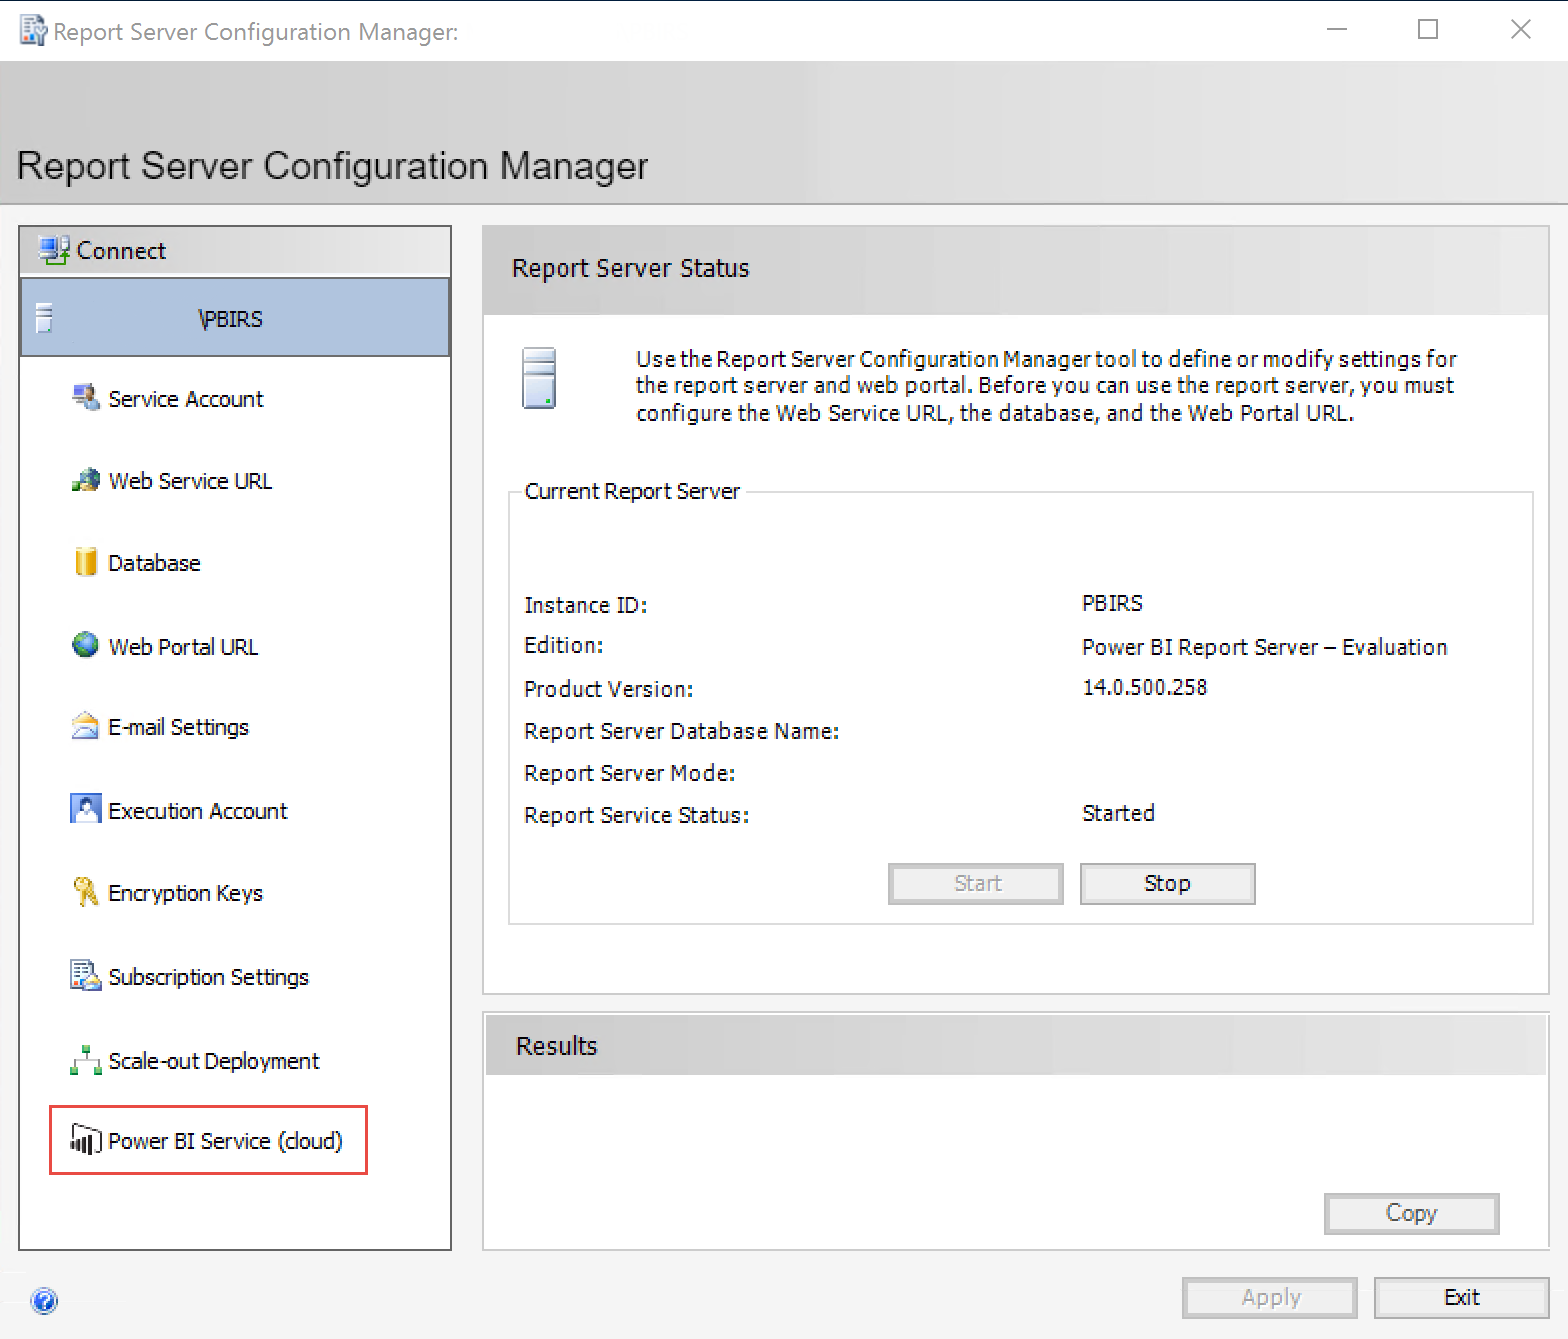Click the Subscription Settings icon
This screenshot has height=1339, width=1568.
point(86,975)
